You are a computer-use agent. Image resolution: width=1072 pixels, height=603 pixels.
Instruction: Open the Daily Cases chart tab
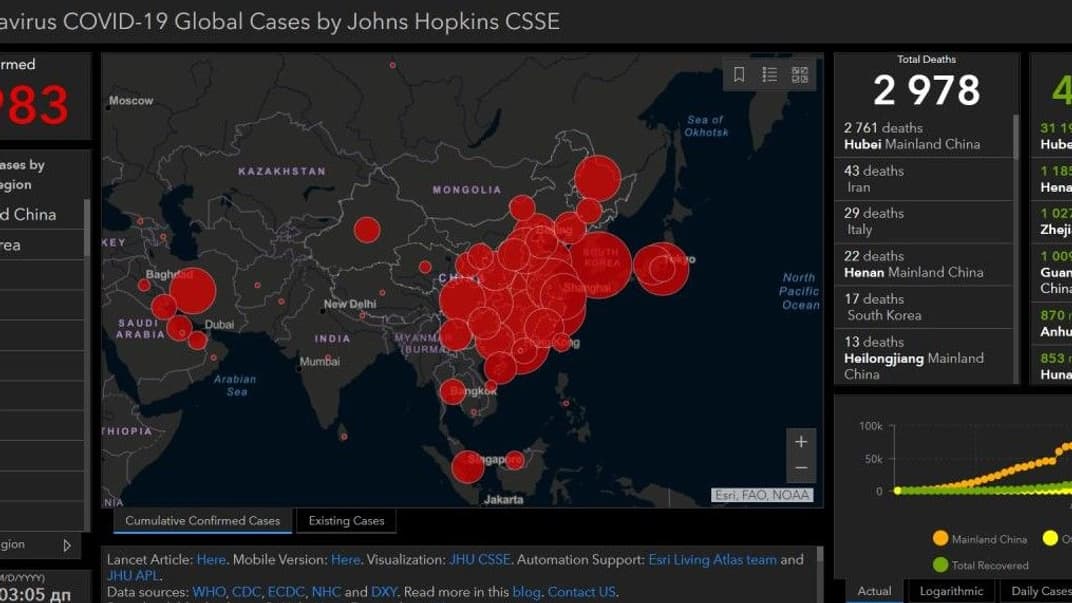(x=1040, y=591)
